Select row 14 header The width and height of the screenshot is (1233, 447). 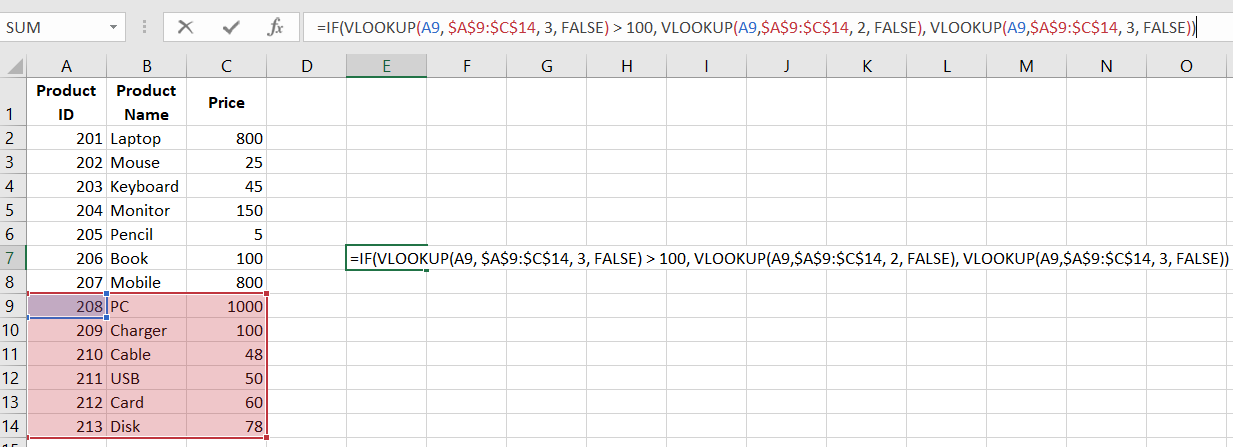point(13,426)
